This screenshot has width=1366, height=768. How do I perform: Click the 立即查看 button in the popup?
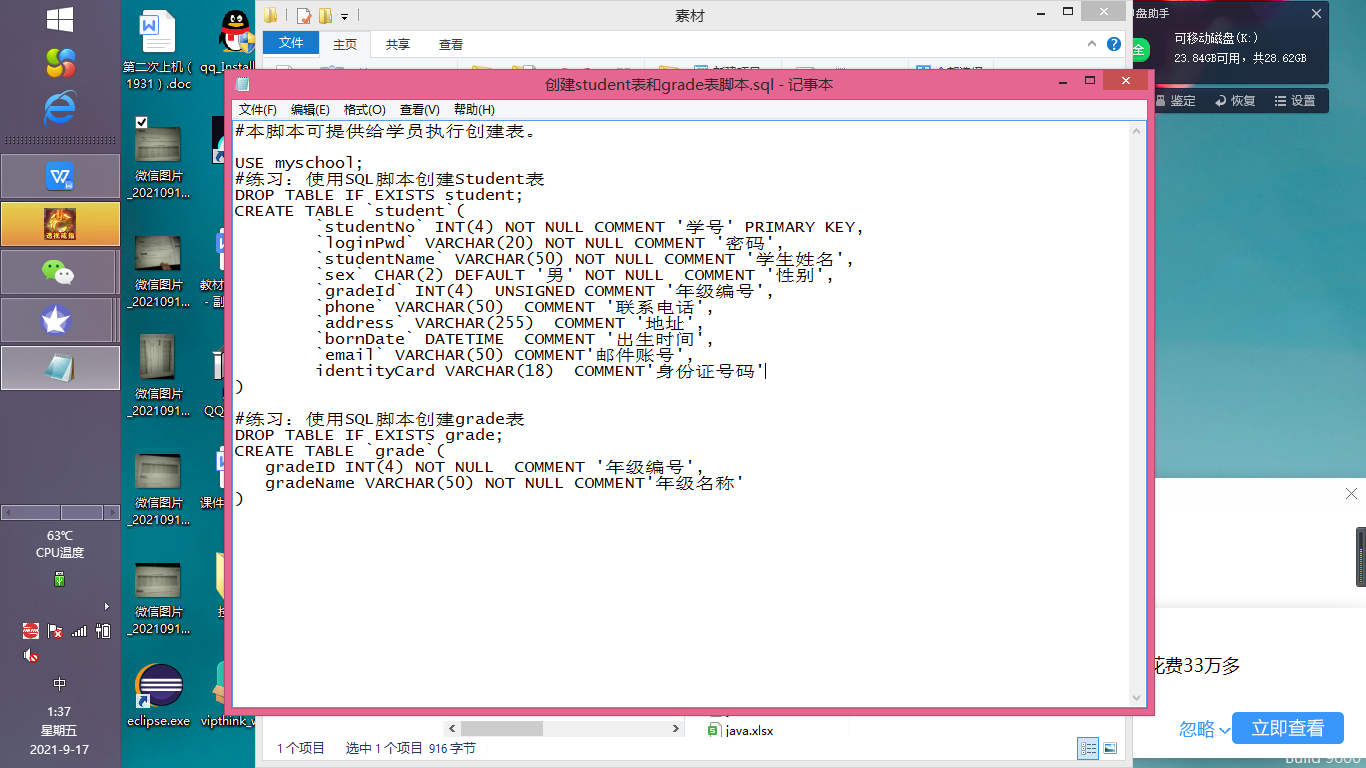(1287, 728)
